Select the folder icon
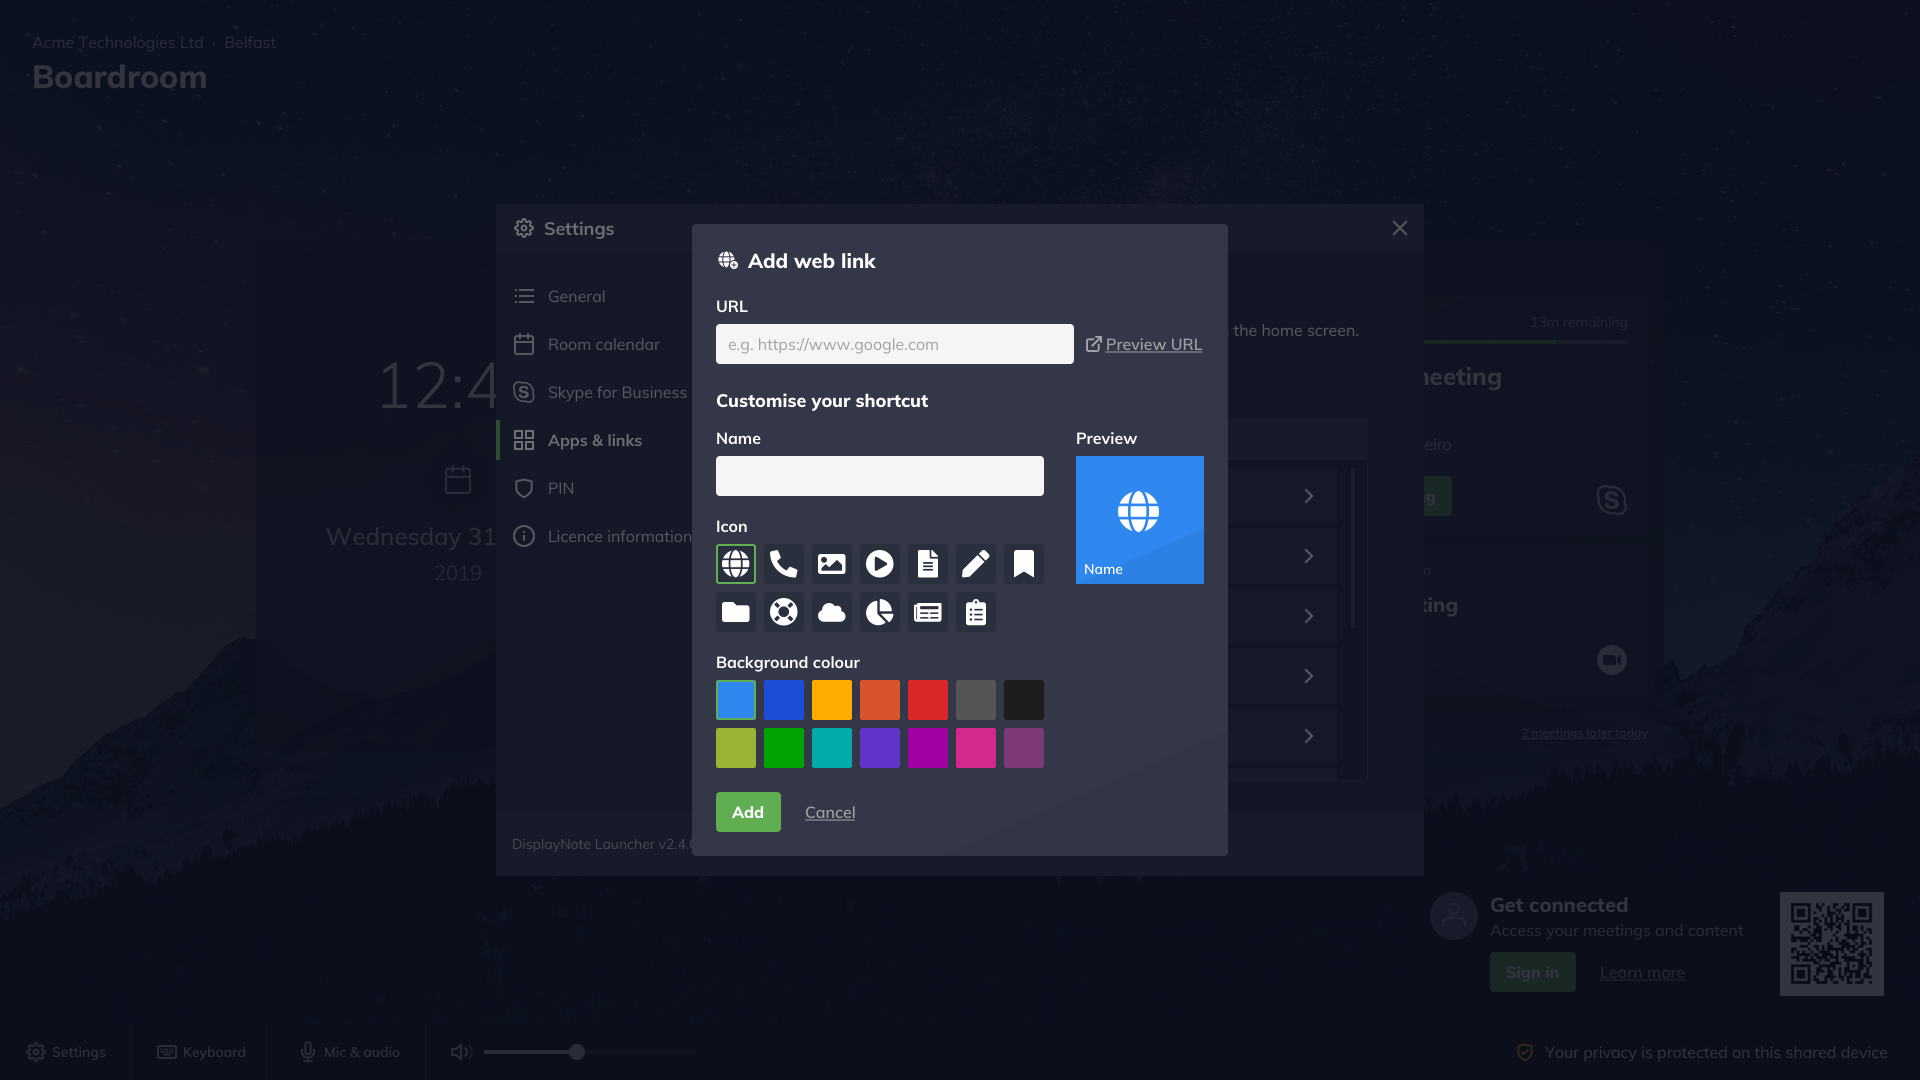The image size is (1920, 1080). [x=735, y=611]
